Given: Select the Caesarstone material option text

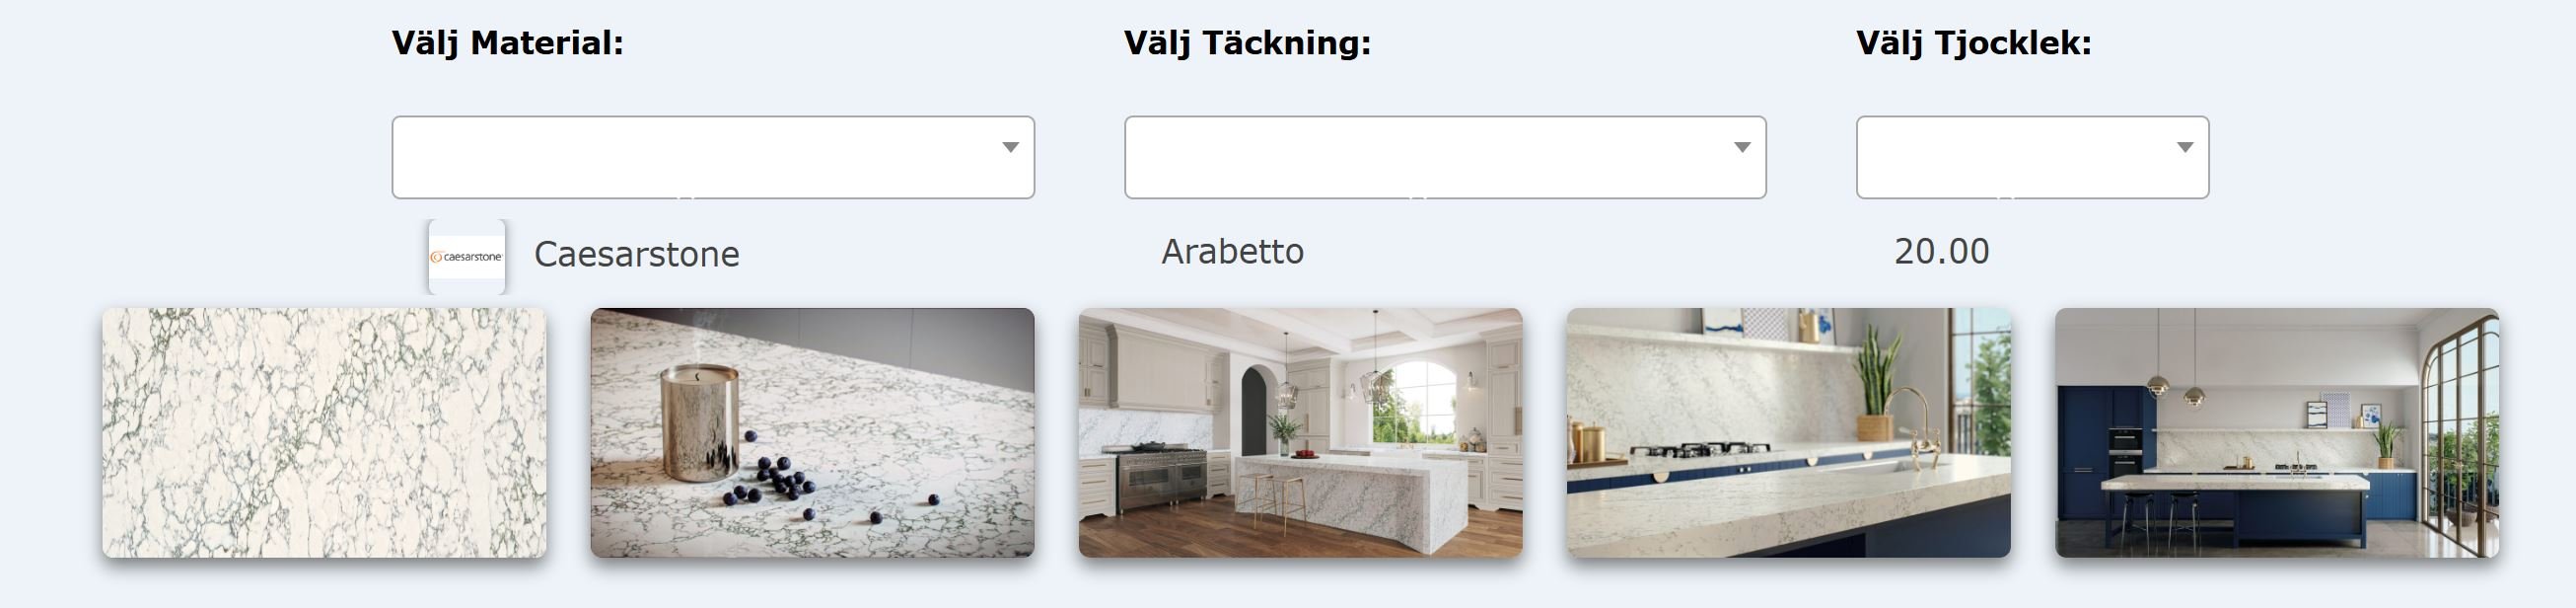Looking at the screenshot, I should click(x=637, y=254).
